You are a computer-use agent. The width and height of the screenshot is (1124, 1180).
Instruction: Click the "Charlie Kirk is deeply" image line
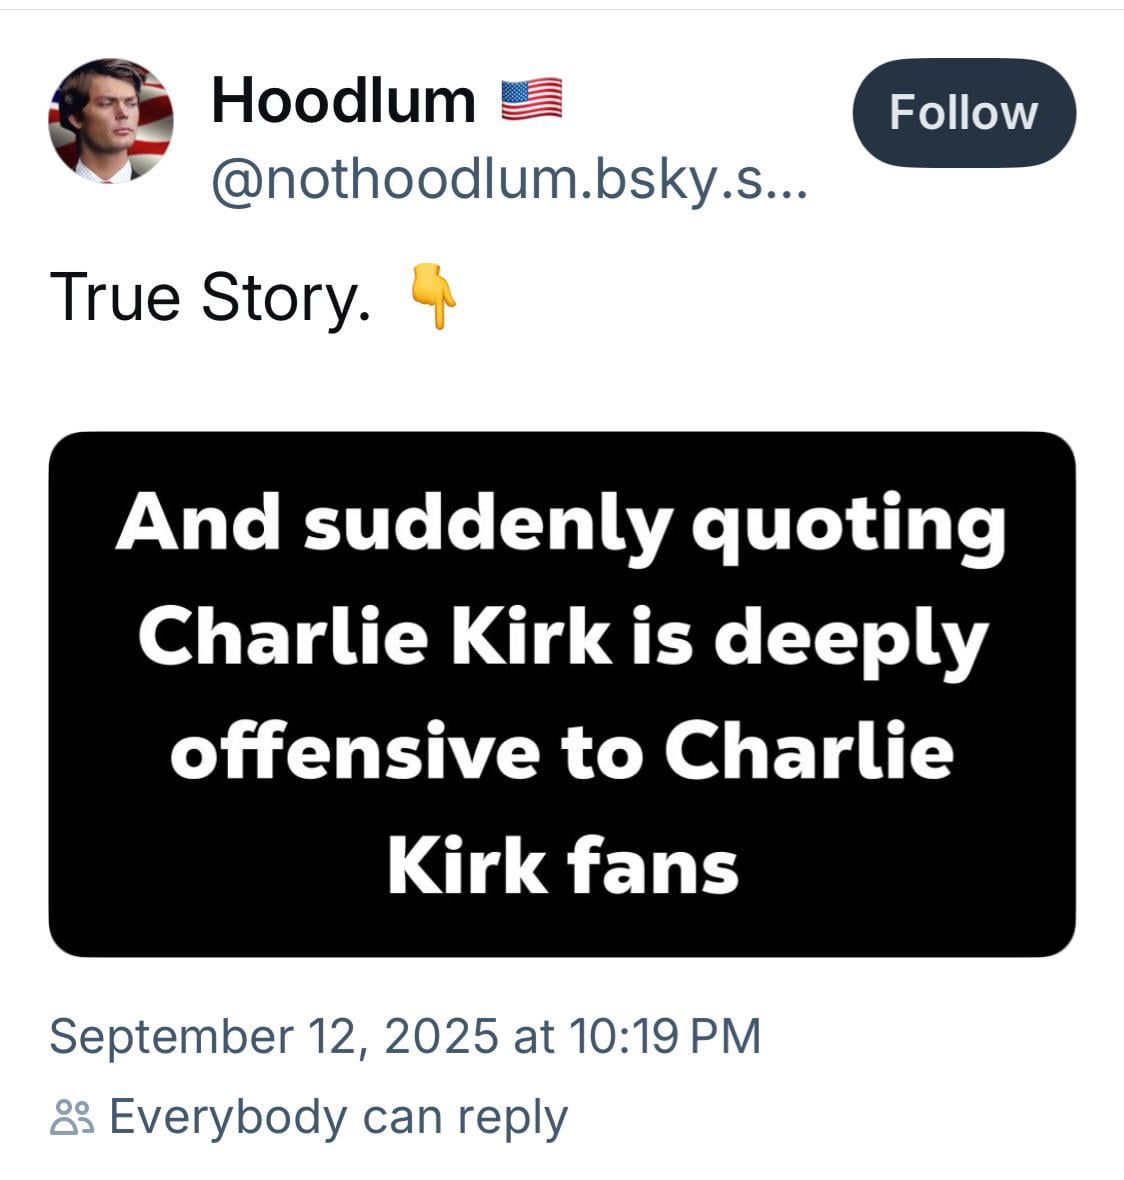click(562, 640)
